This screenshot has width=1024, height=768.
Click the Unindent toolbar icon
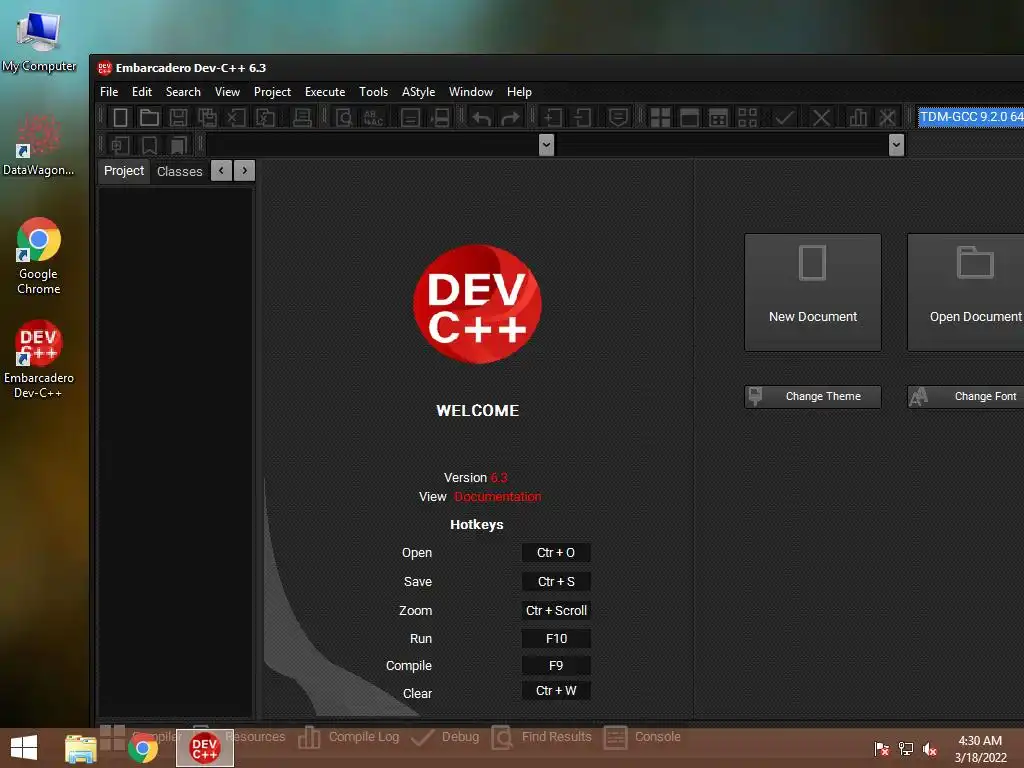[581, 118]
